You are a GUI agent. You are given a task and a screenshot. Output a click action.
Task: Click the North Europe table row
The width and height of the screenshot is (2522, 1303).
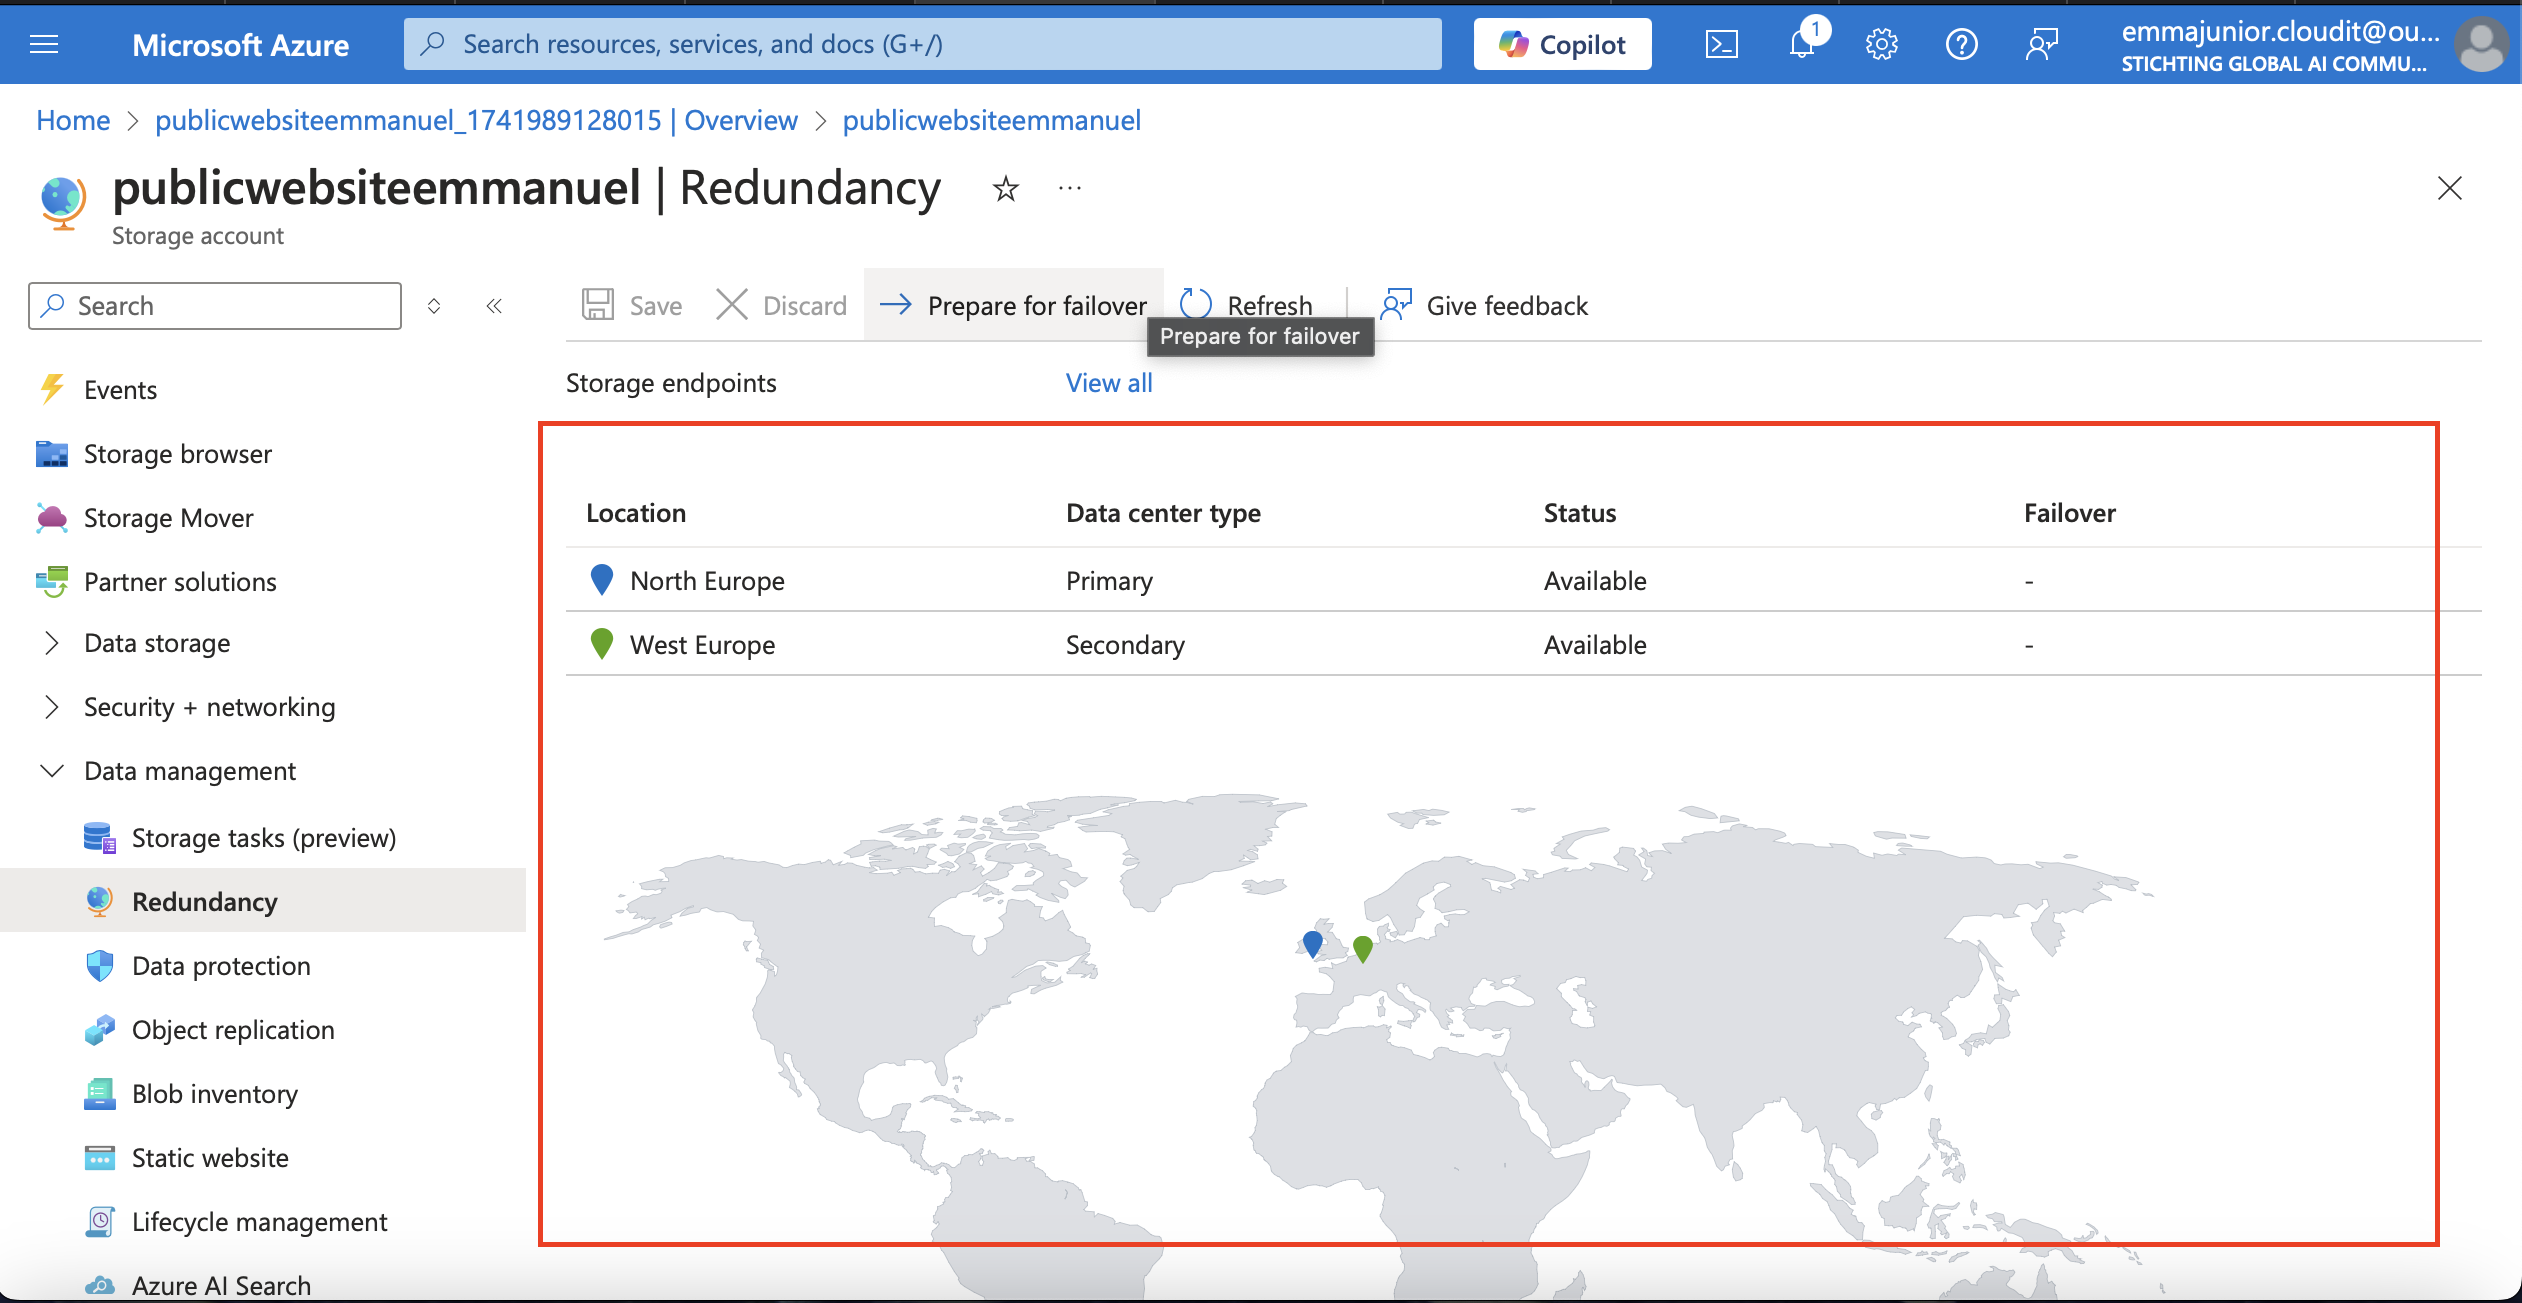point(1523,580)
